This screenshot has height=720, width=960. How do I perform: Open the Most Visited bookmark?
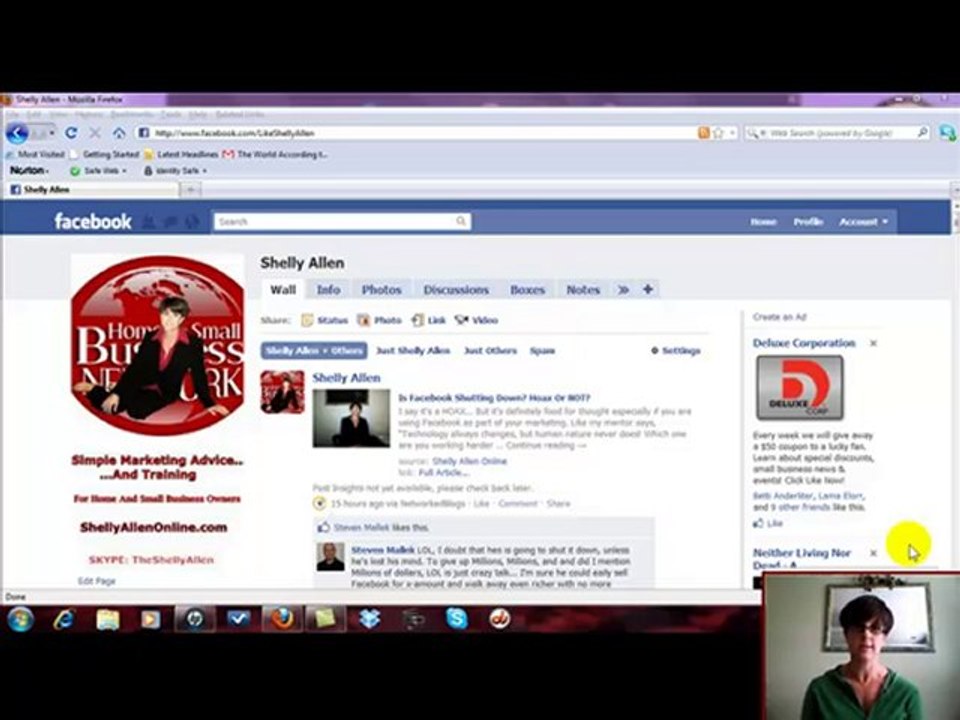pyautogui.click(x=35, y=155)
